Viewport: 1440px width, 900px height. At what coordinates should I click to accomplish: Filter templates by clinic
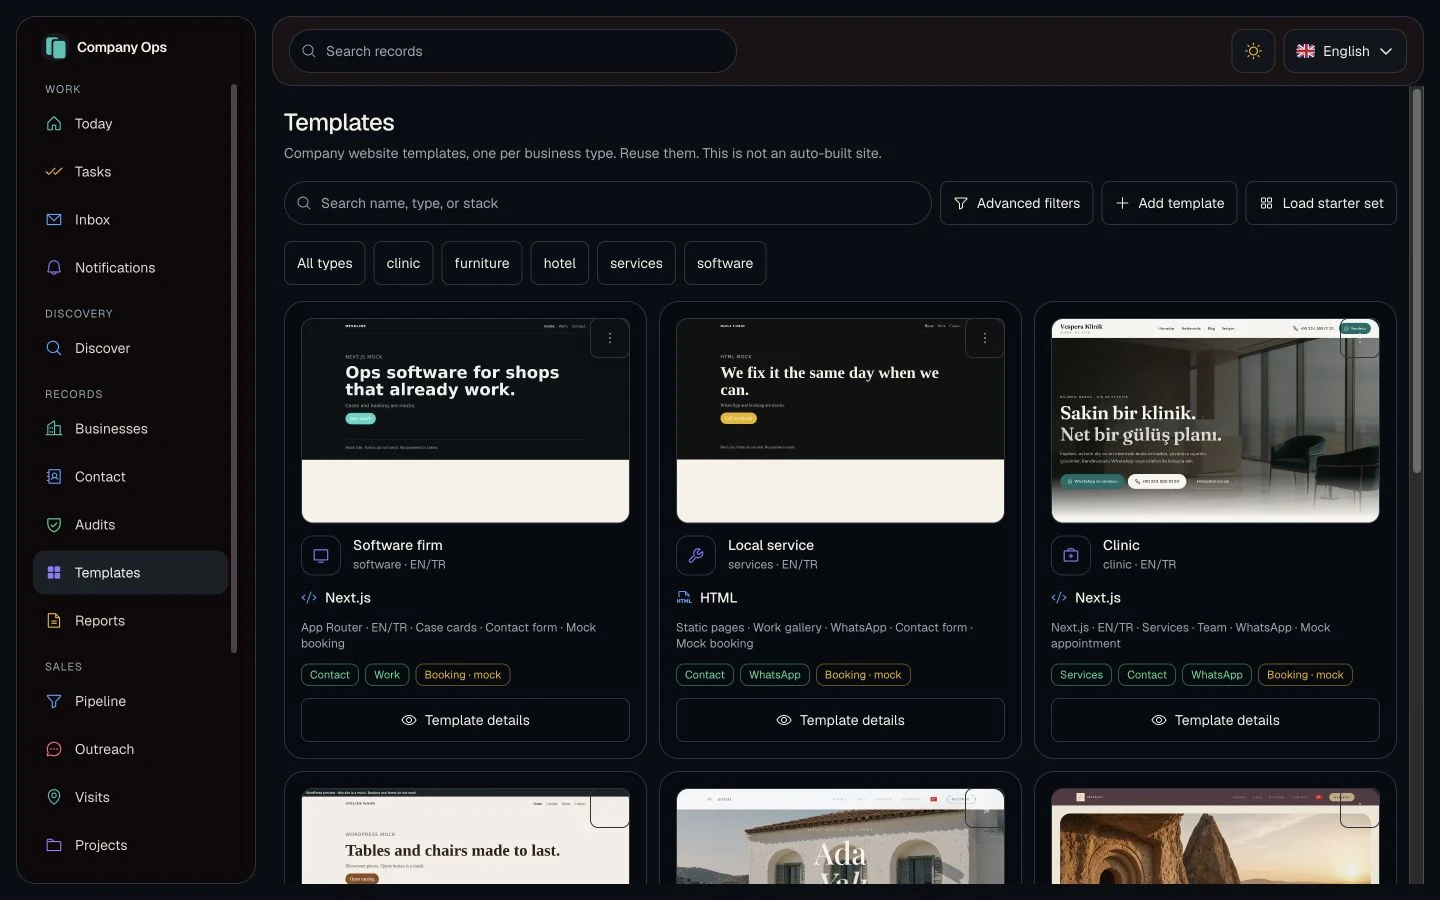[403, 263]
